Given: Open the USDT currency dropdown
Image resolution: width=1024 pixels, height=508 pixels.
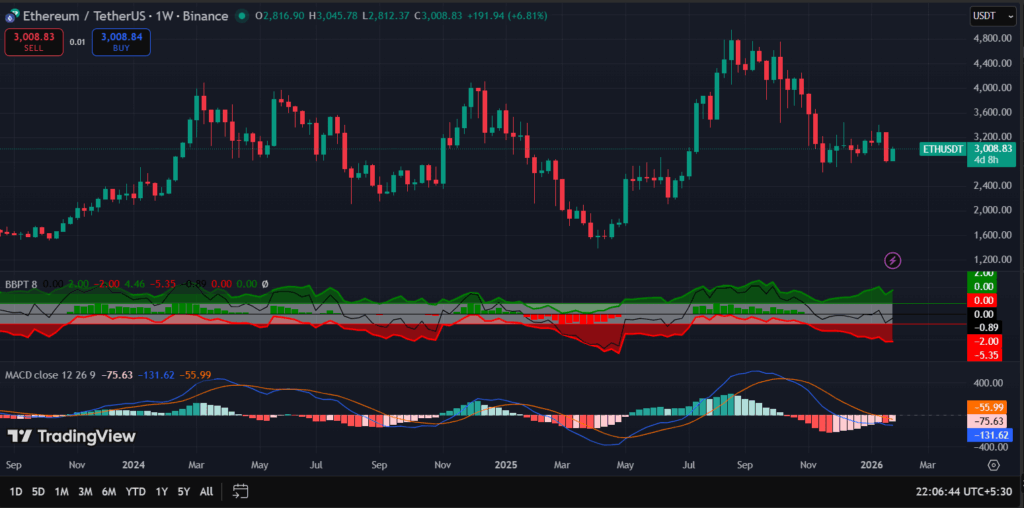Looking at the screenshot, I should tap(984, 15).
